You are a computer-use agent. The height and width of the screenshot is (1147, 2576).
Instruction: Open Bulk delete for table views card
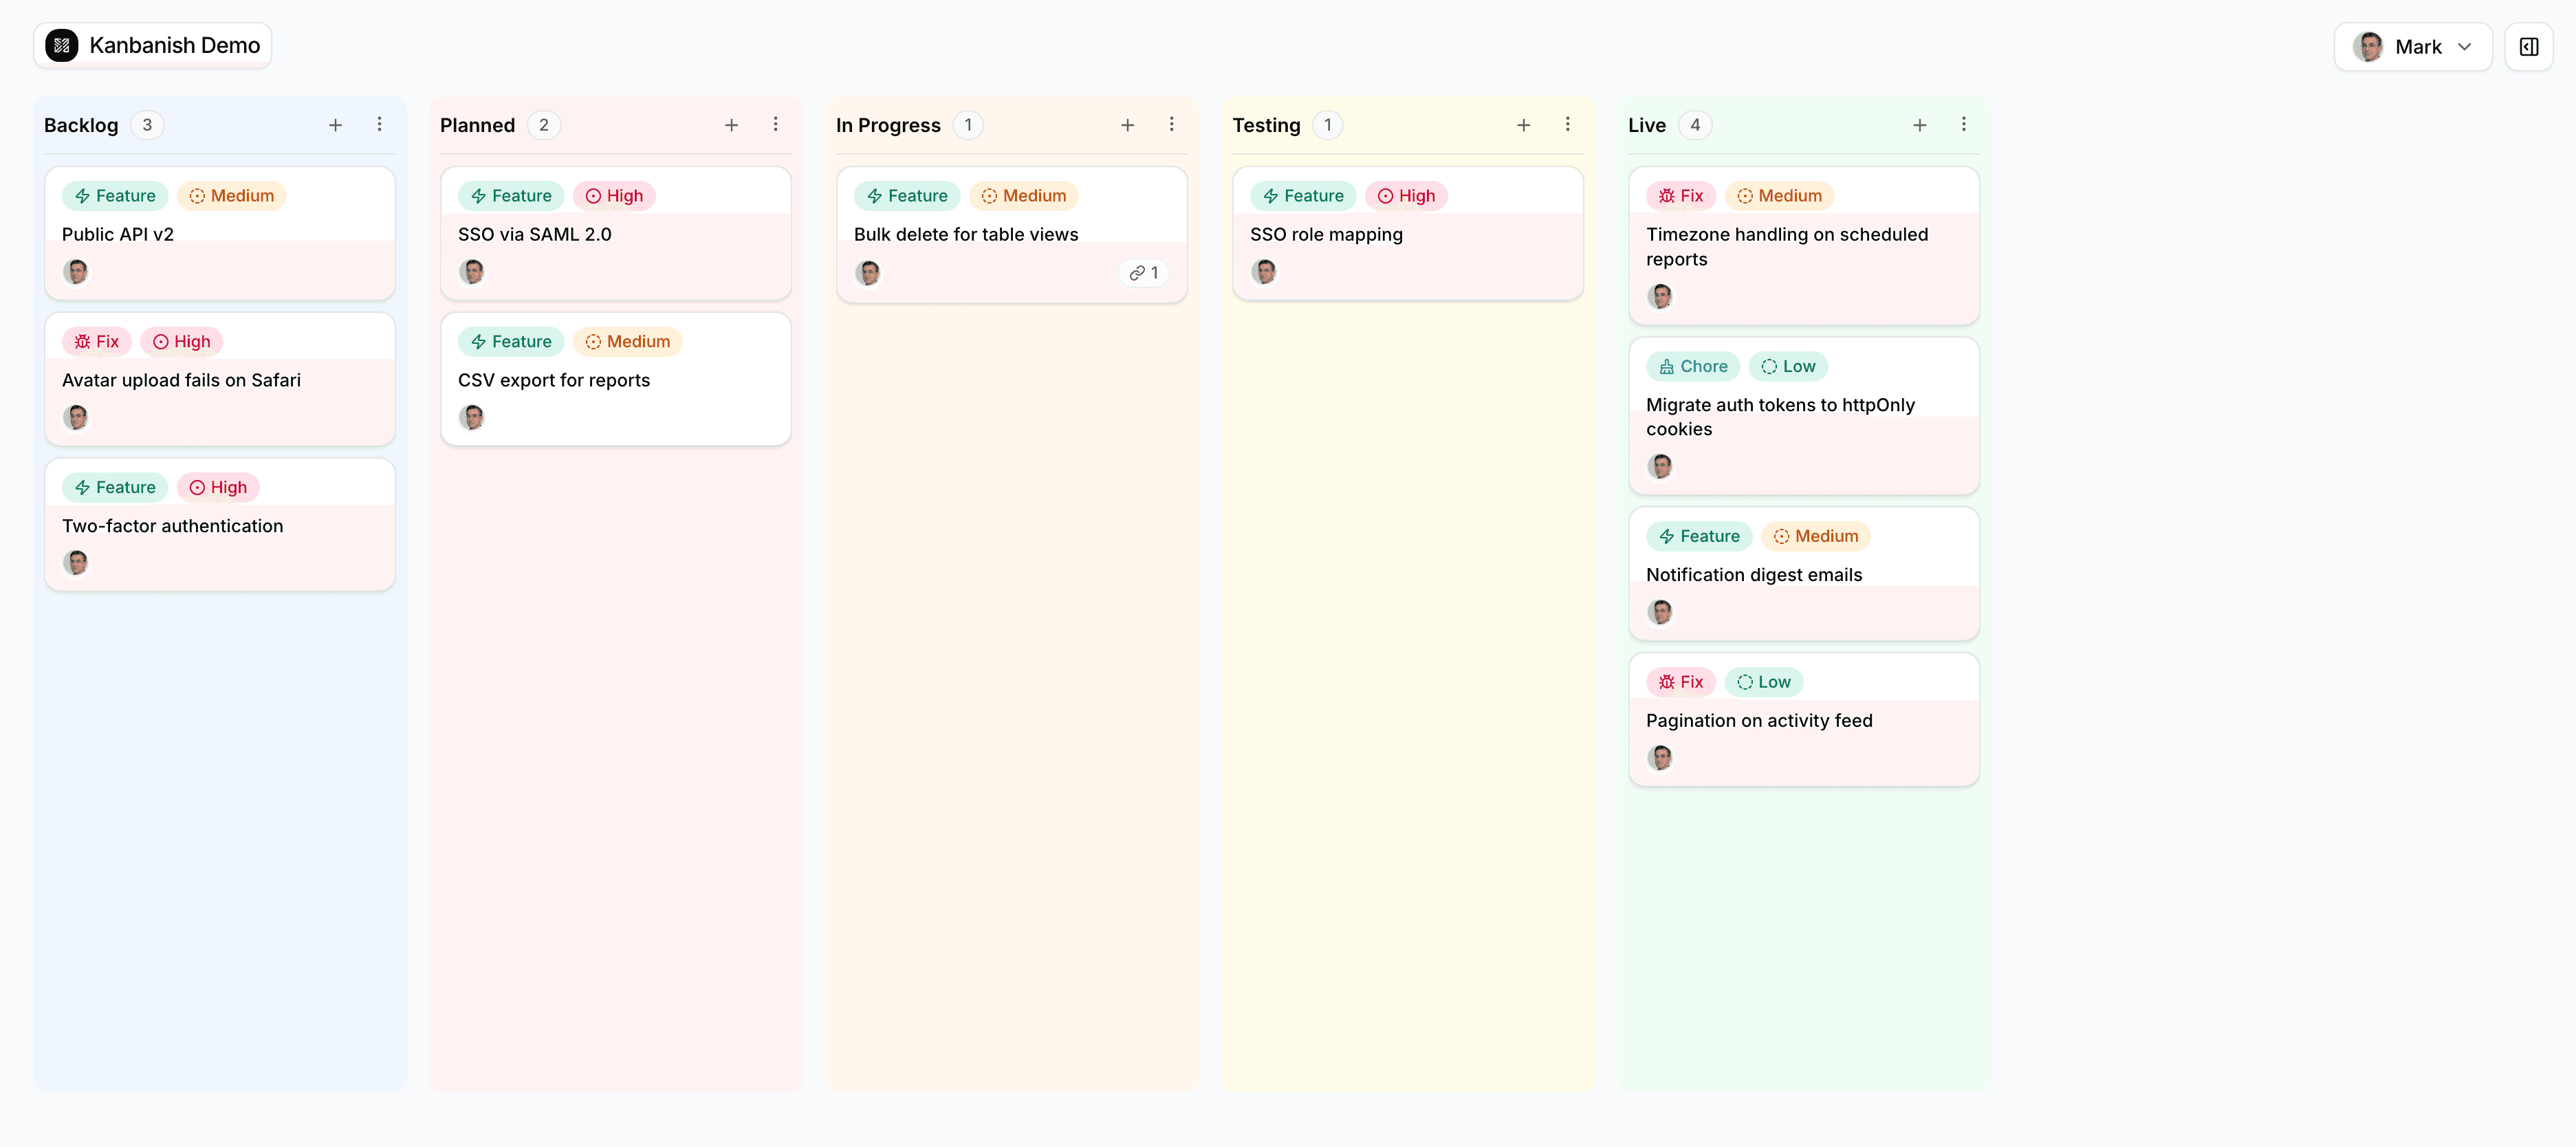click(1012, 235)
